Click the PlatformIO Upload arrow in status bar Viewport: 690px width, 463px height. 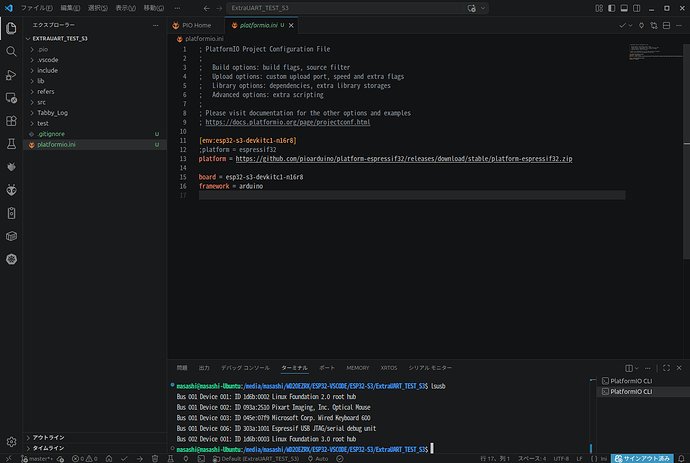(139, 459)
